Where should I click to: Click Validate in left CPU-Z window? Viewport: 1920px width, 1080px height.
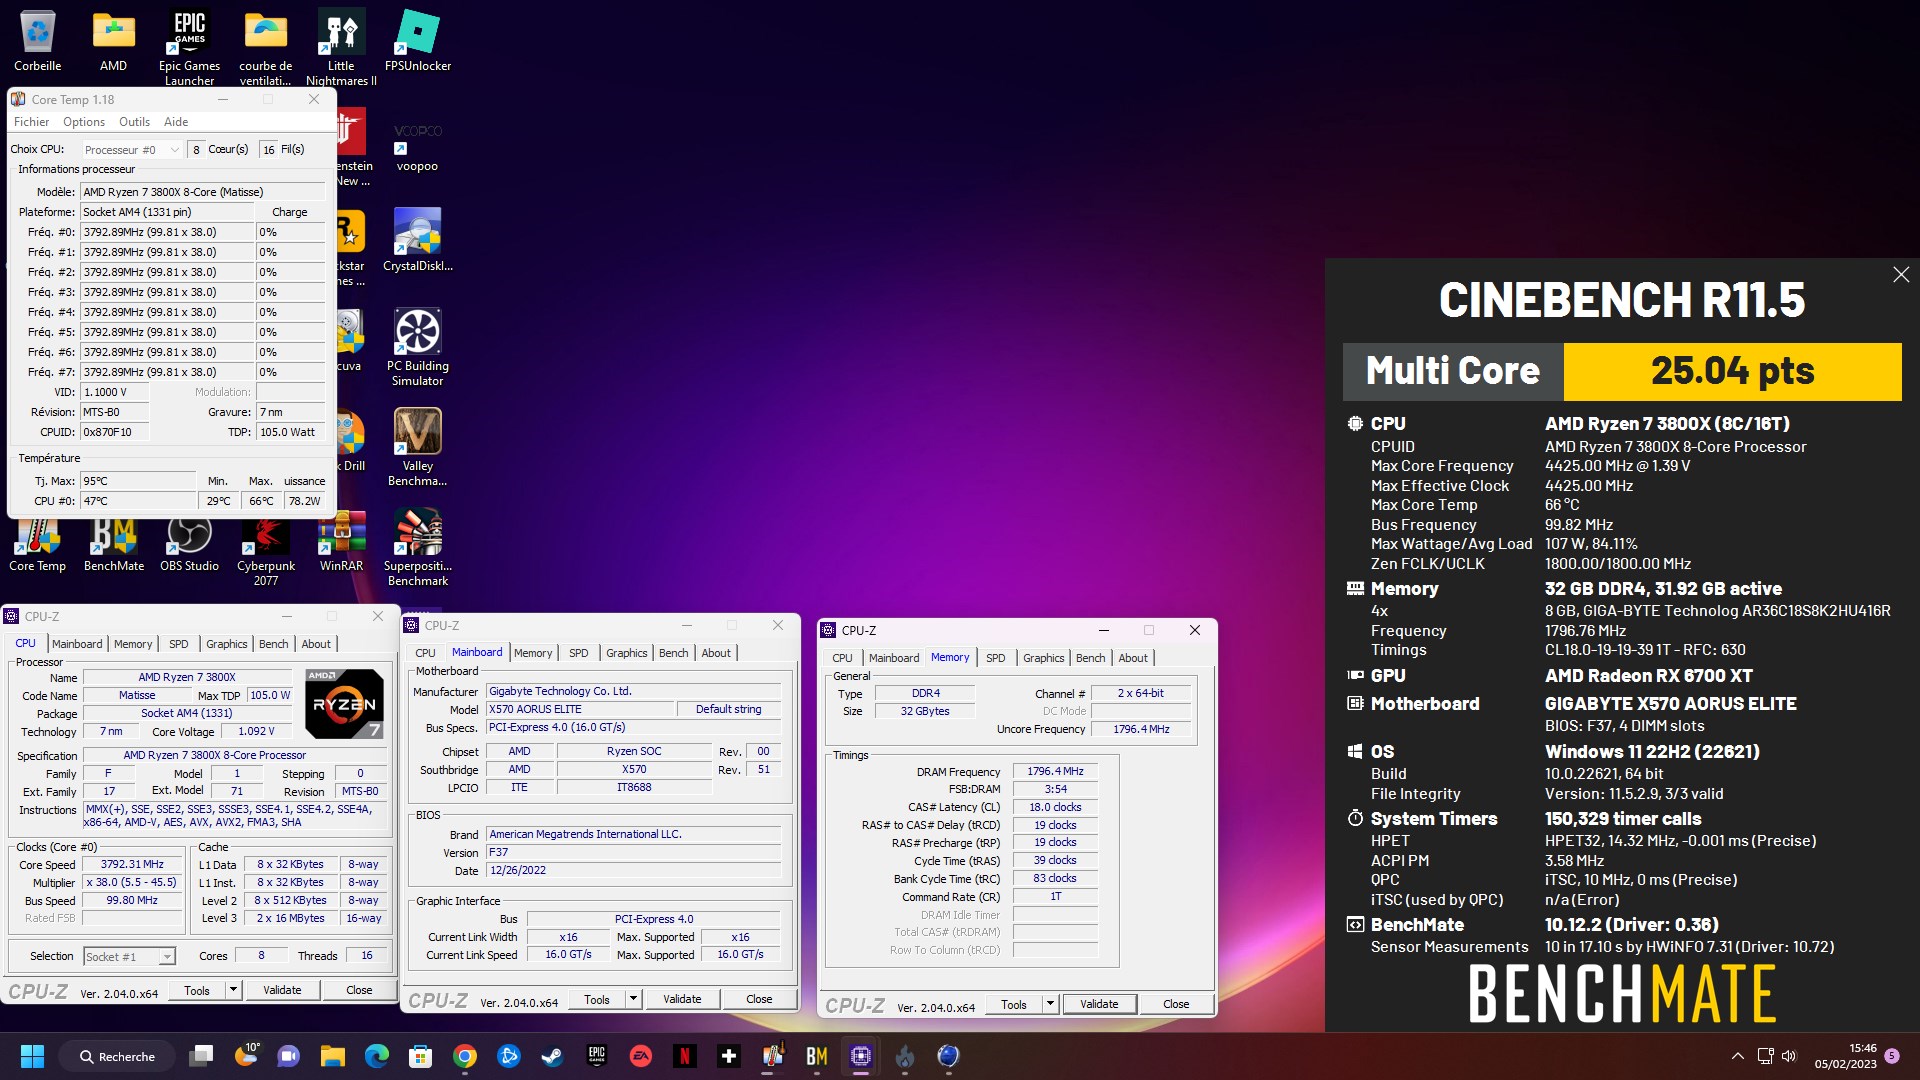tap(282, 990)
